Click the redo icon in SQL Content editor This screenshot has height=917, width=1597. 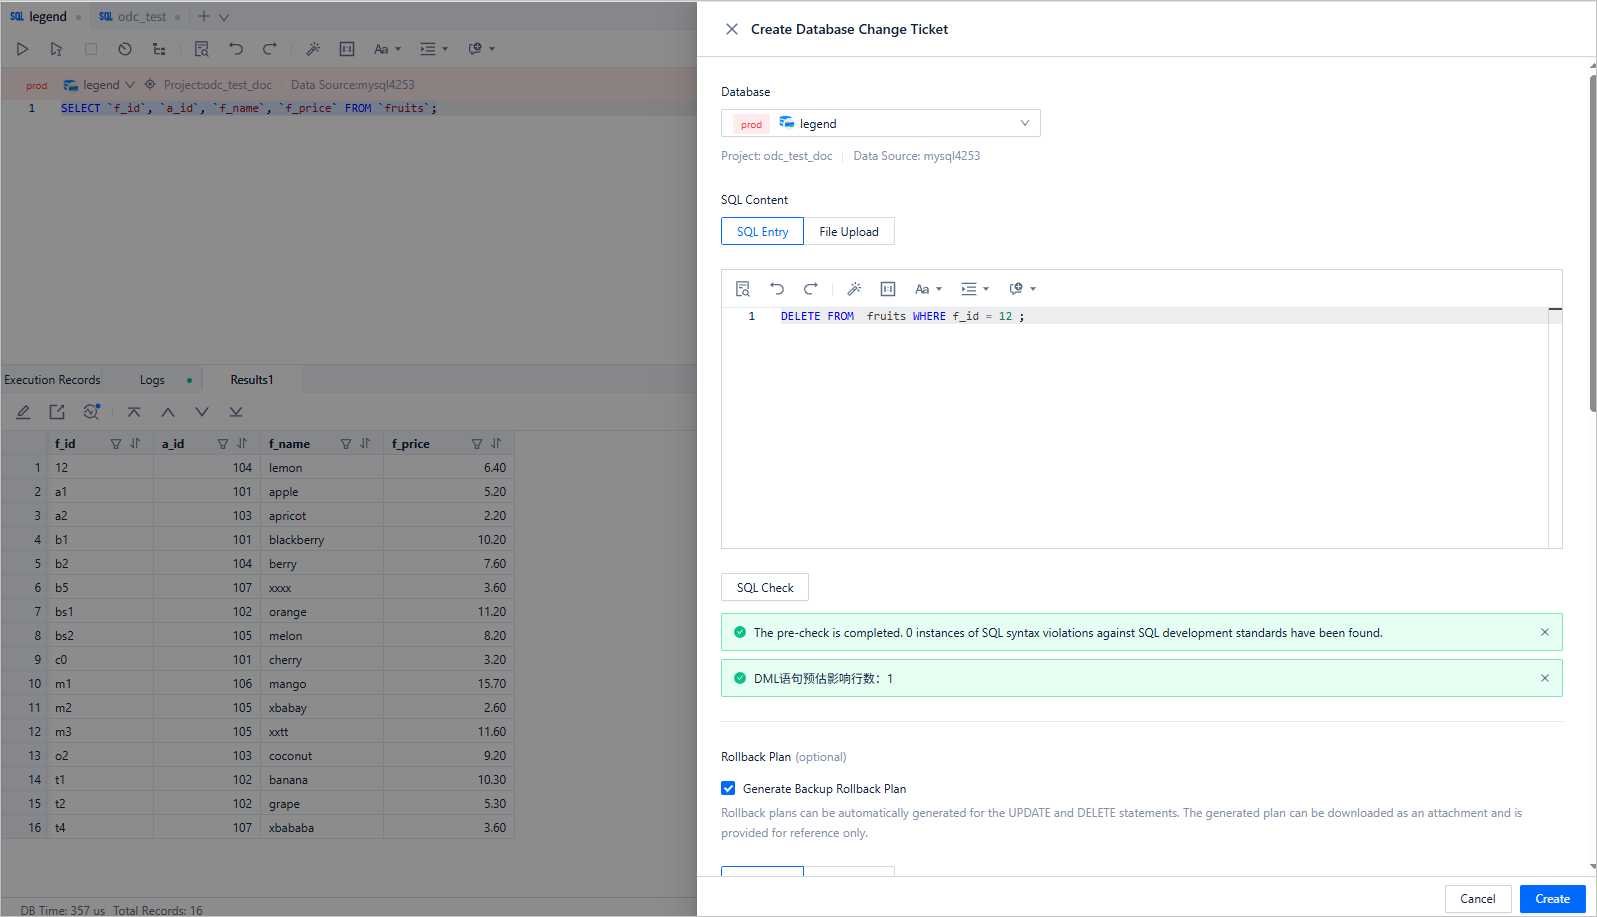click(x=811, y=289)
